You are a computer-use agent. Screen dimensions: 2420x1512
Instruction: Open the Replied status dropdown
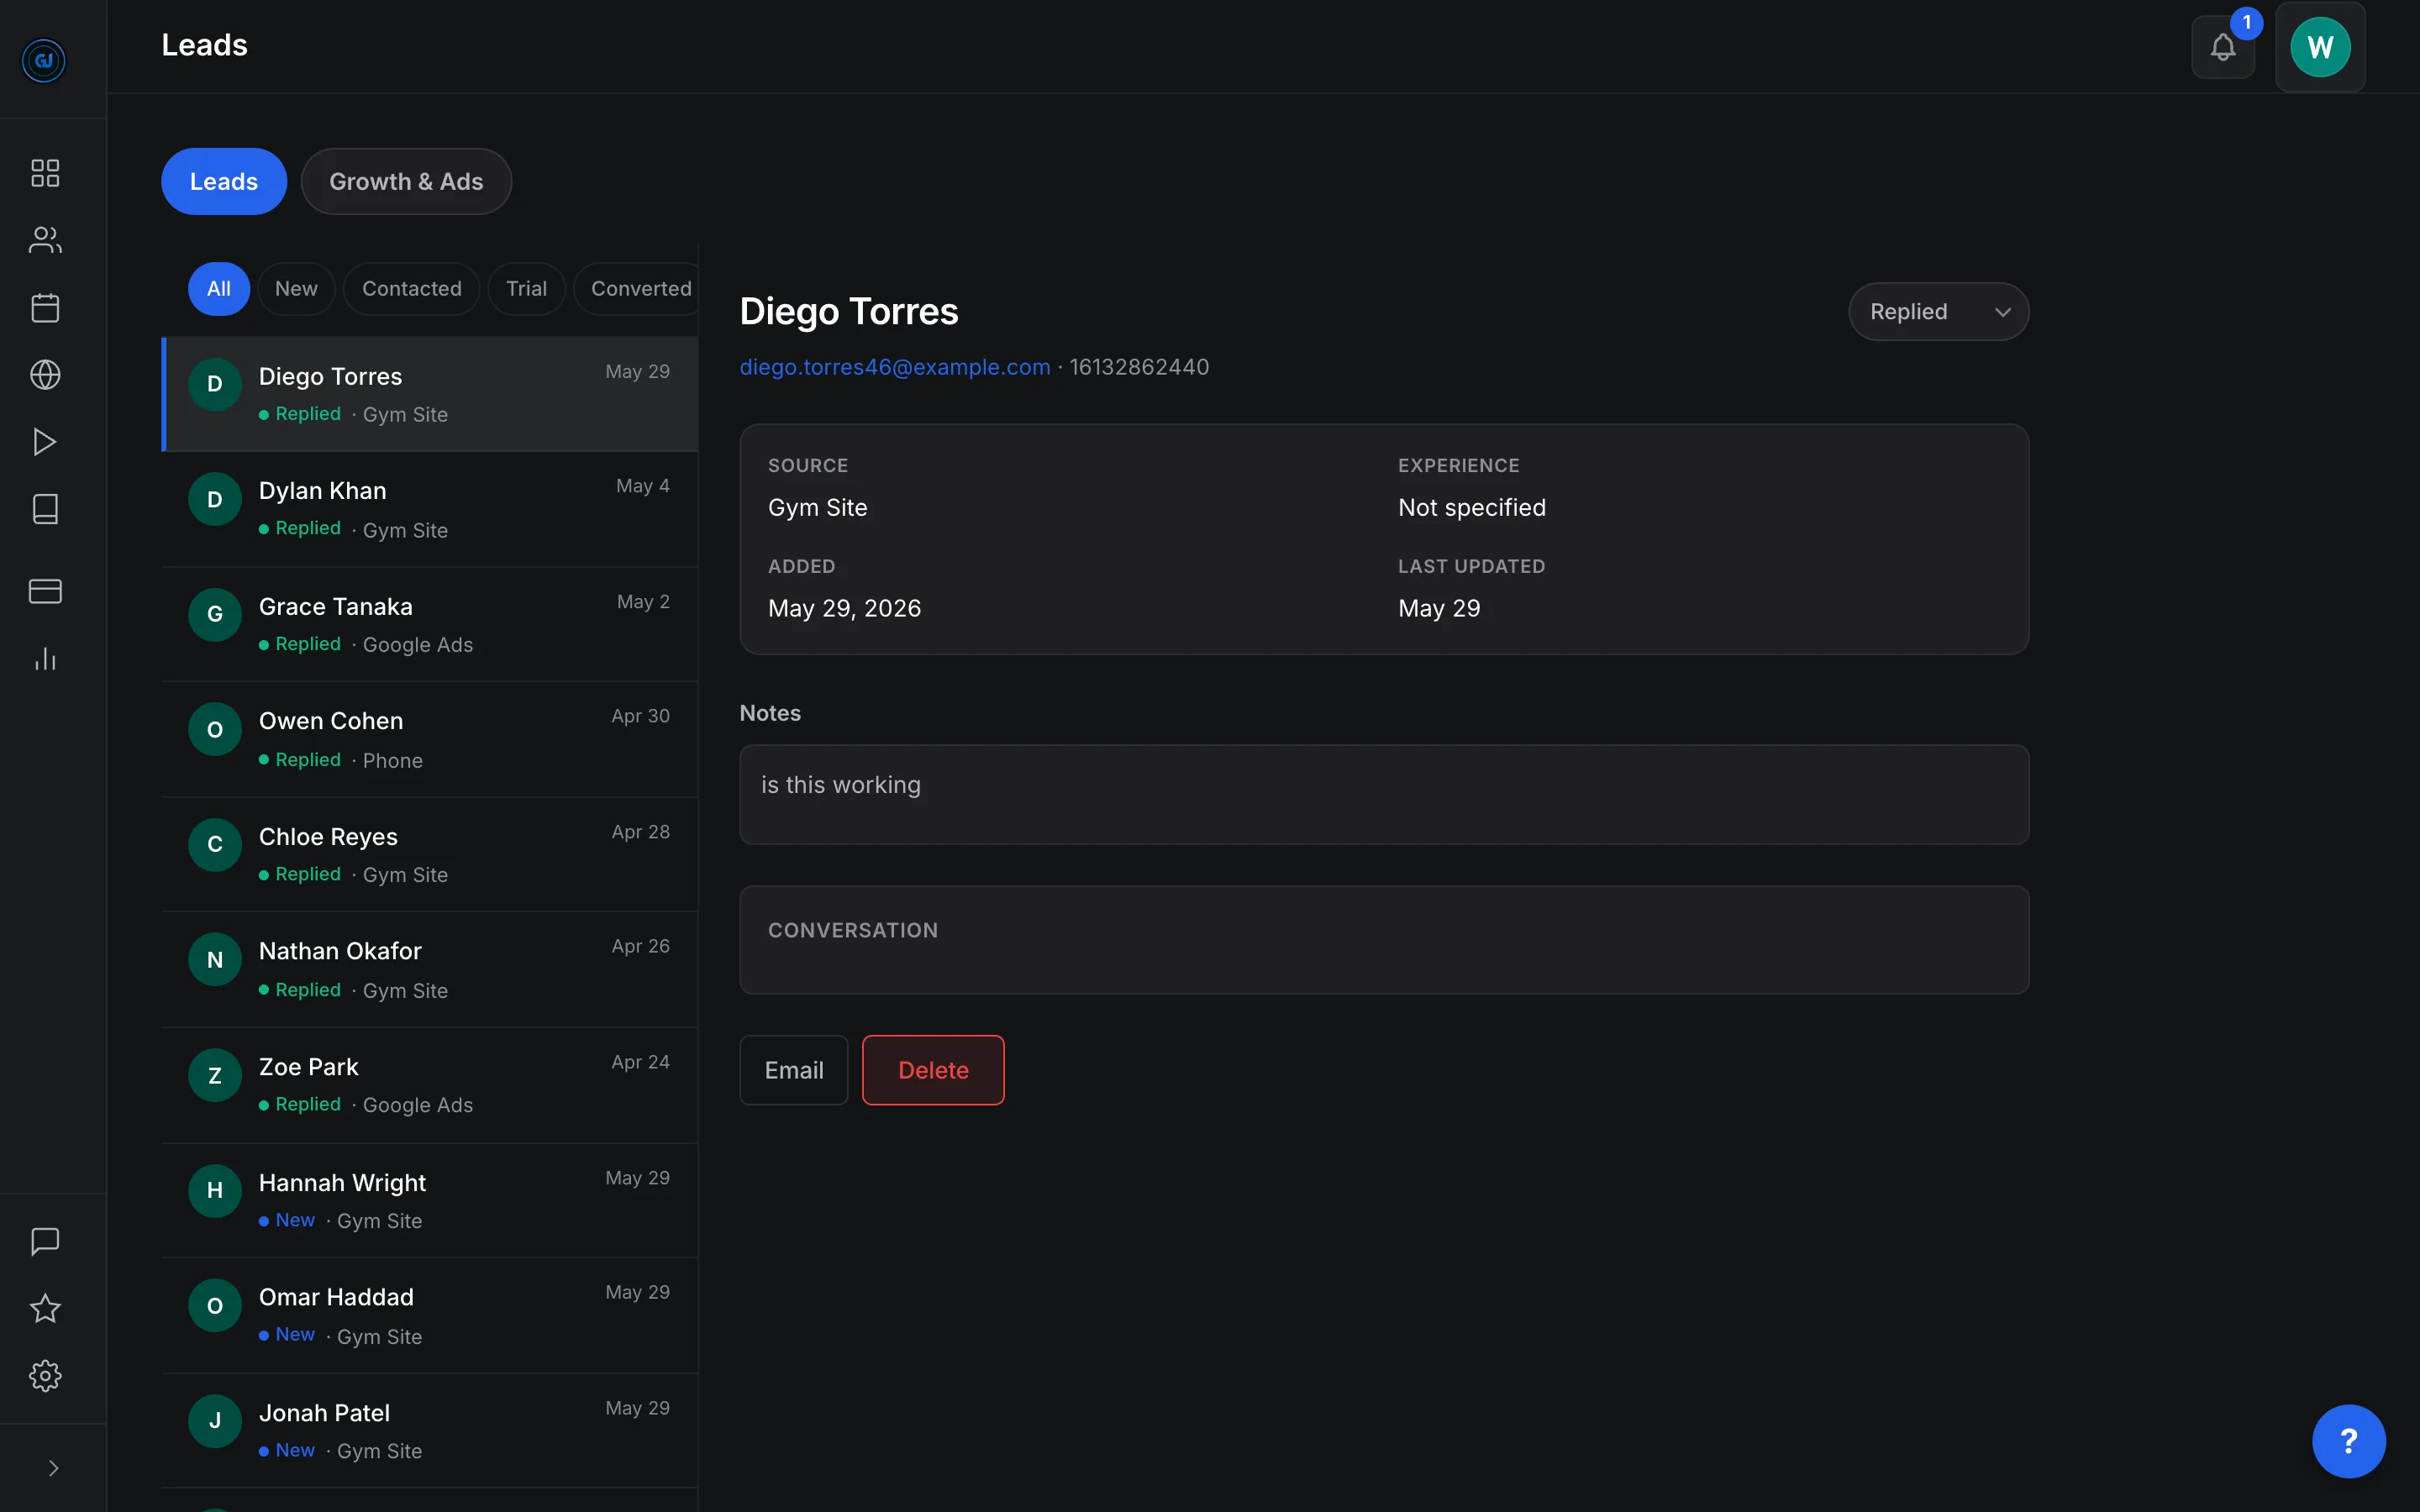pos(1938,312)
